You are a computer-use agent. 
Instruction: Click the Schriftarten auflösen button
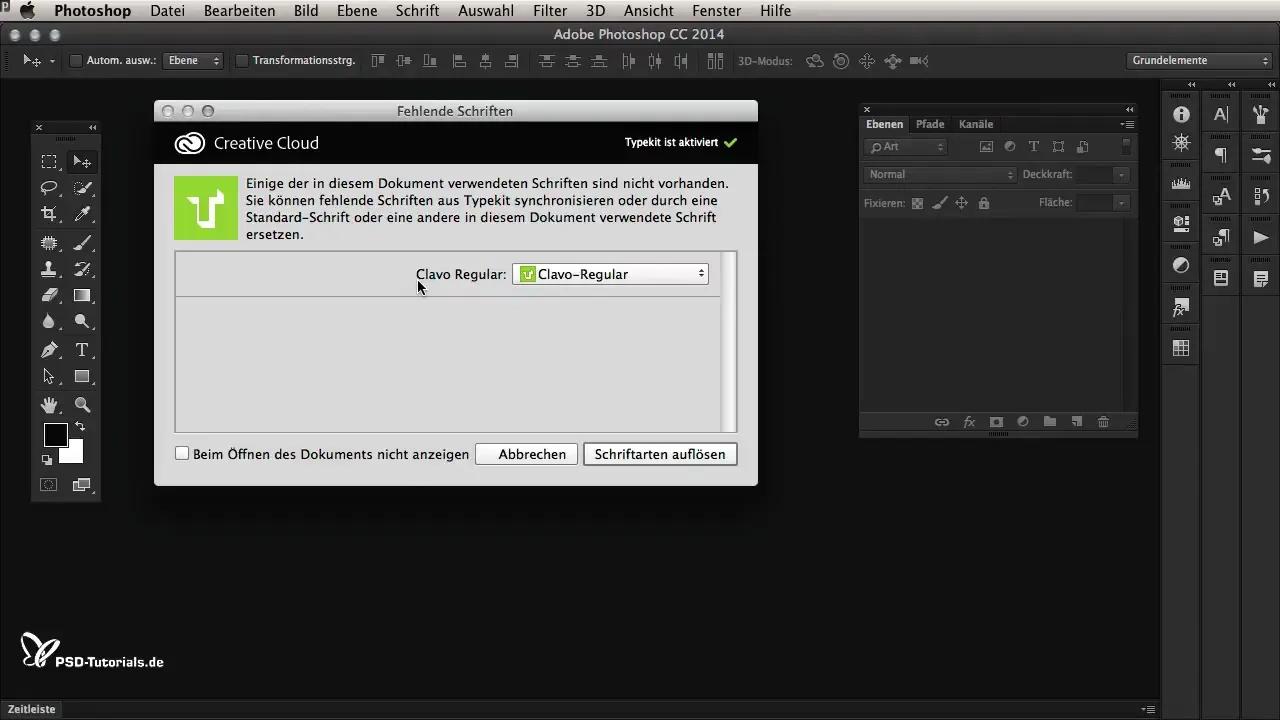660,454
